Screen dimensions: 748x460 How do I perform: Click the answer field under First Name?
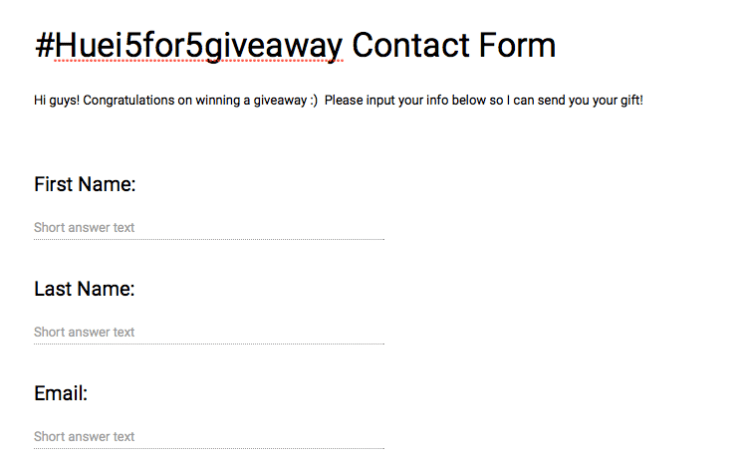tap(209, 228)
